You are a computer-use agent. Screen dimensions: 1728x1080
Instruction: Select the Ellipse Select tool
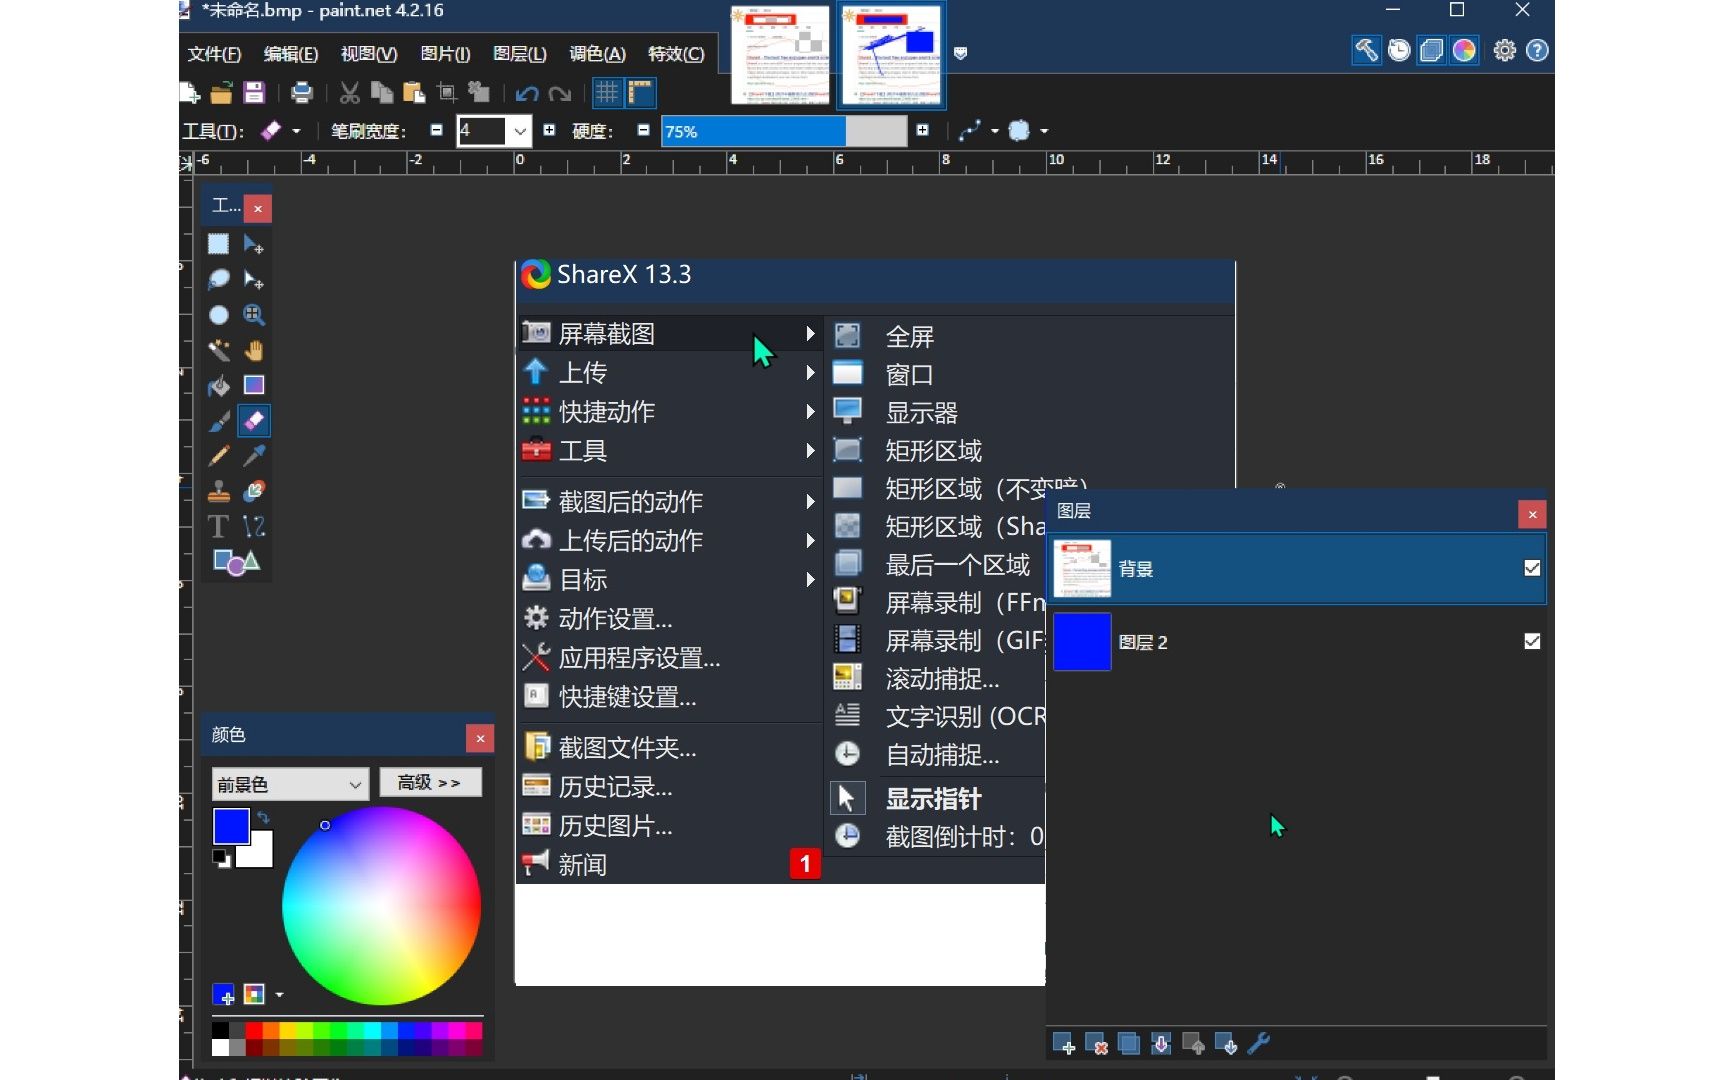[x=218, y=315]
